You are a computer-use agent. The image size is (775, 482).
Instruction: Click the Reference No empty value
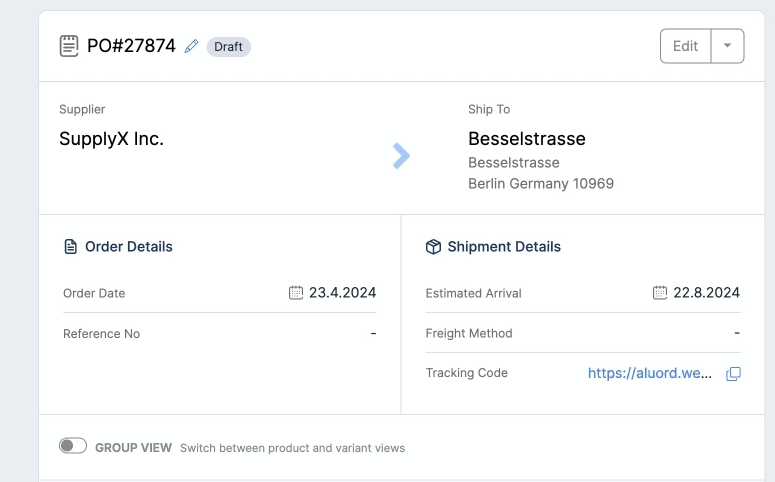click(373, 334)
